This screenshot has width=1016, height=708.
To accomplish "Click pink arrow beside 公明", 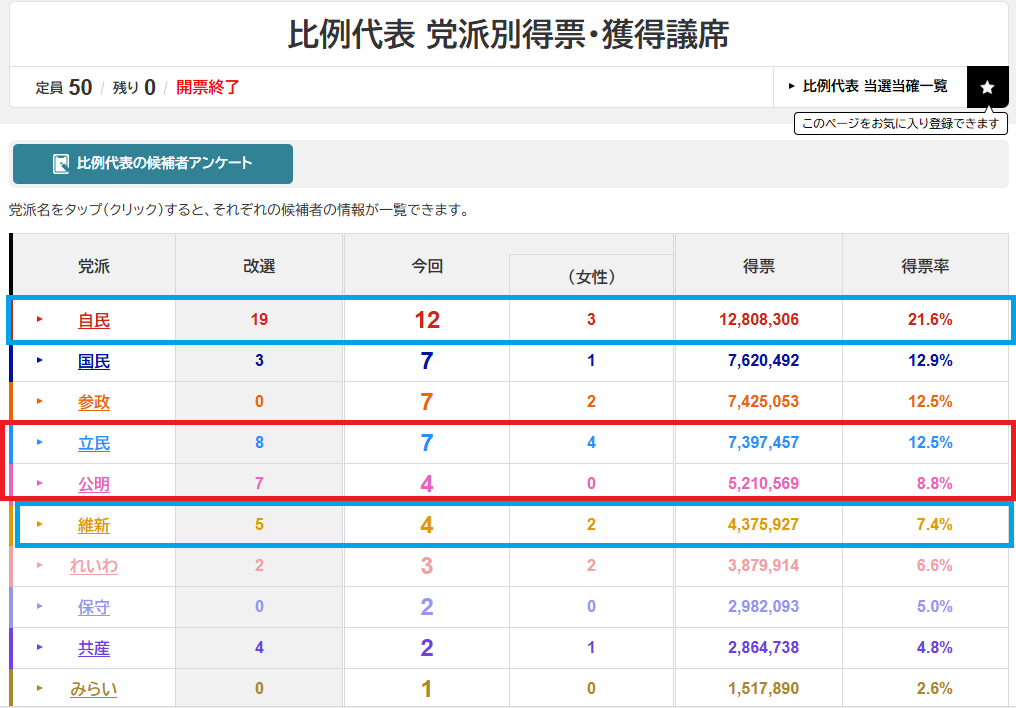I will 40,483.
